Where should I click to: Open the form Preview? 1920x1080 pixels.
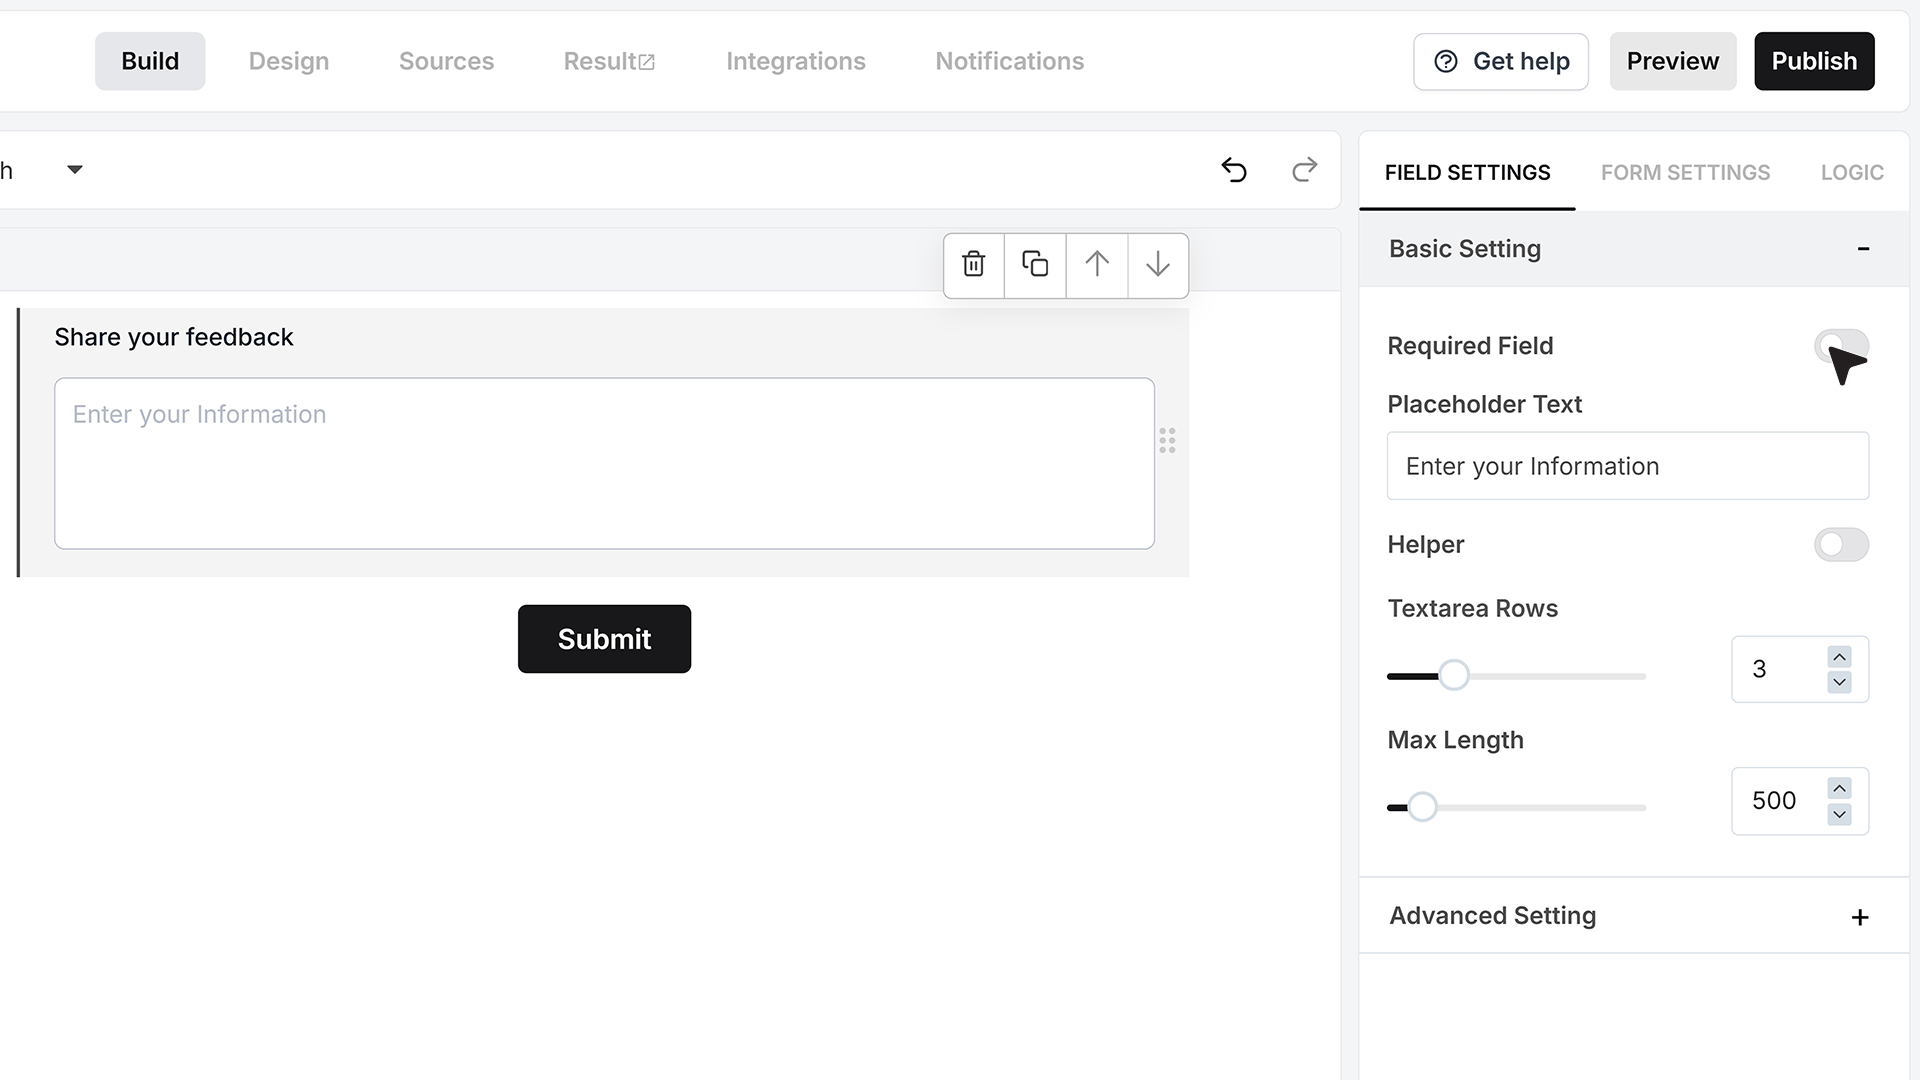(1672, 61)
